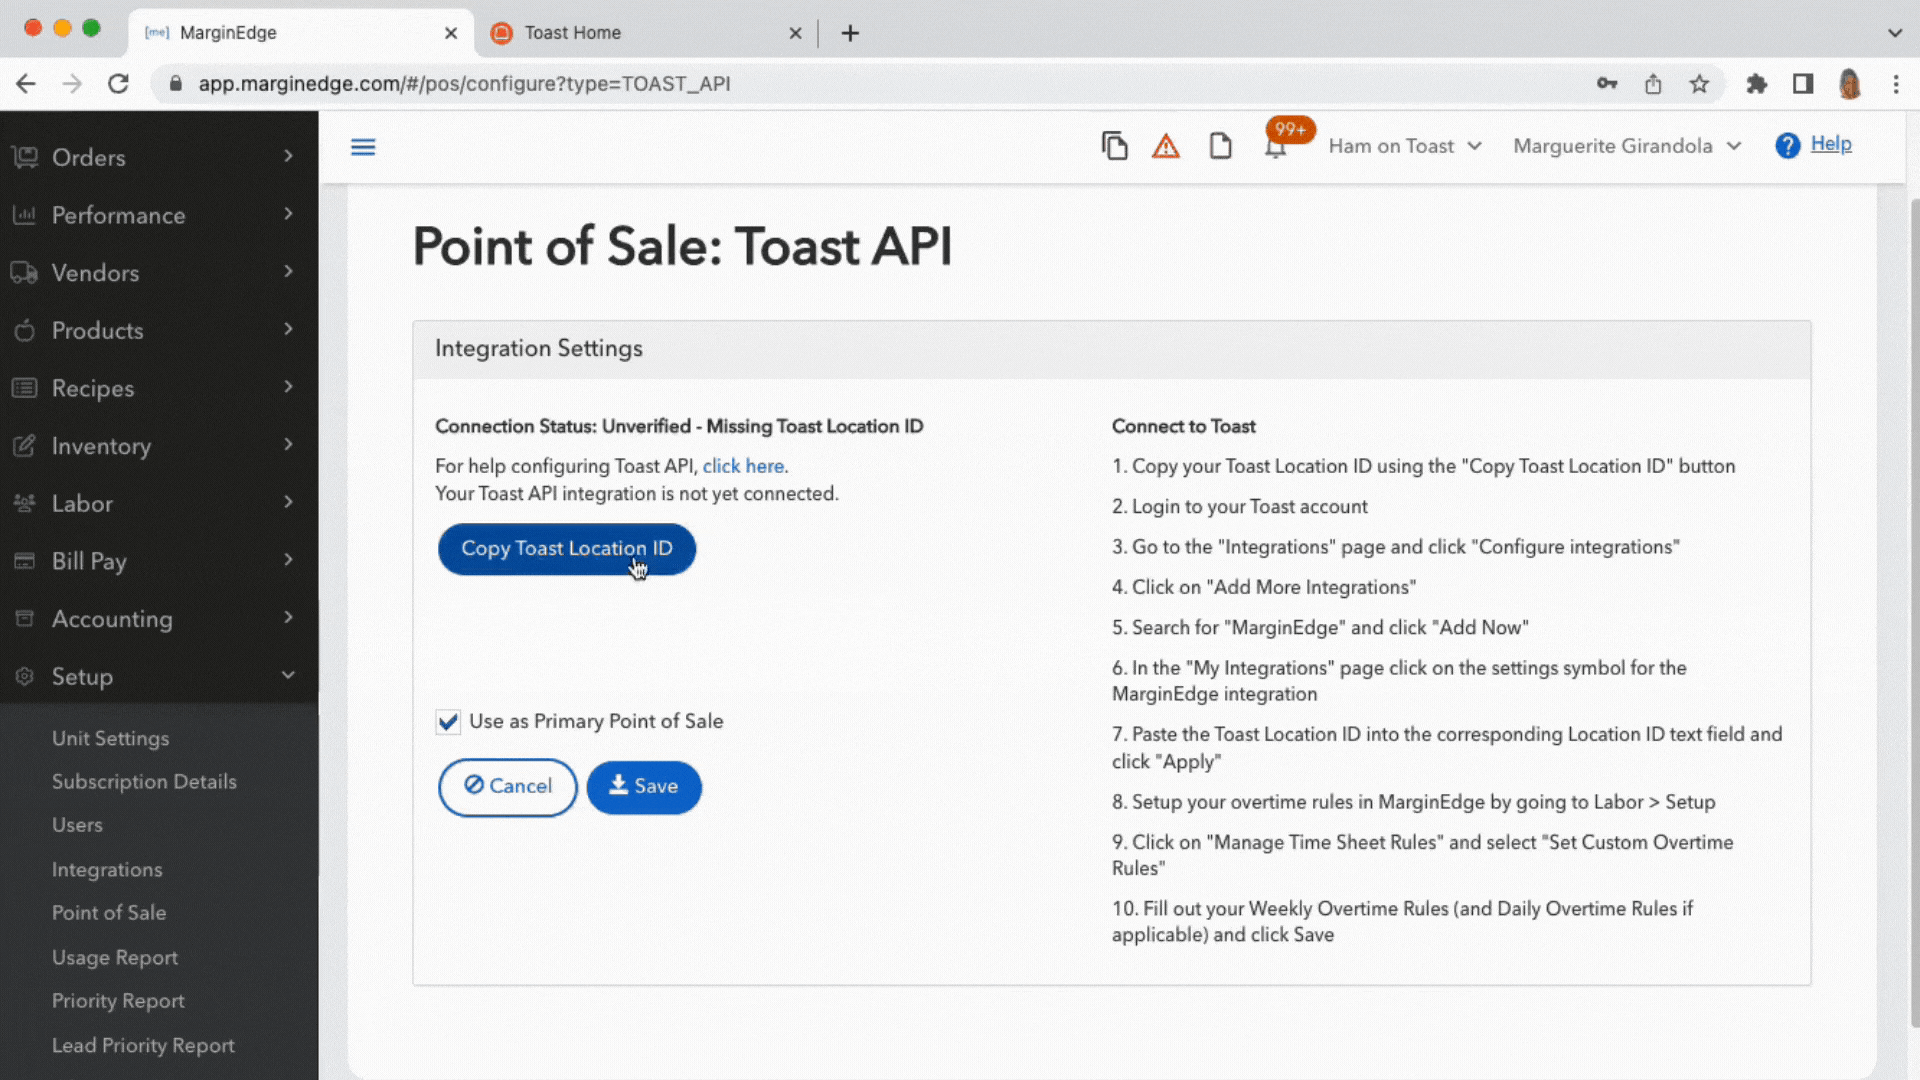This screenshot has width=1920, height=1080.
Task: Open Lead Priority Report submenu item
Action: [143, 1045]
